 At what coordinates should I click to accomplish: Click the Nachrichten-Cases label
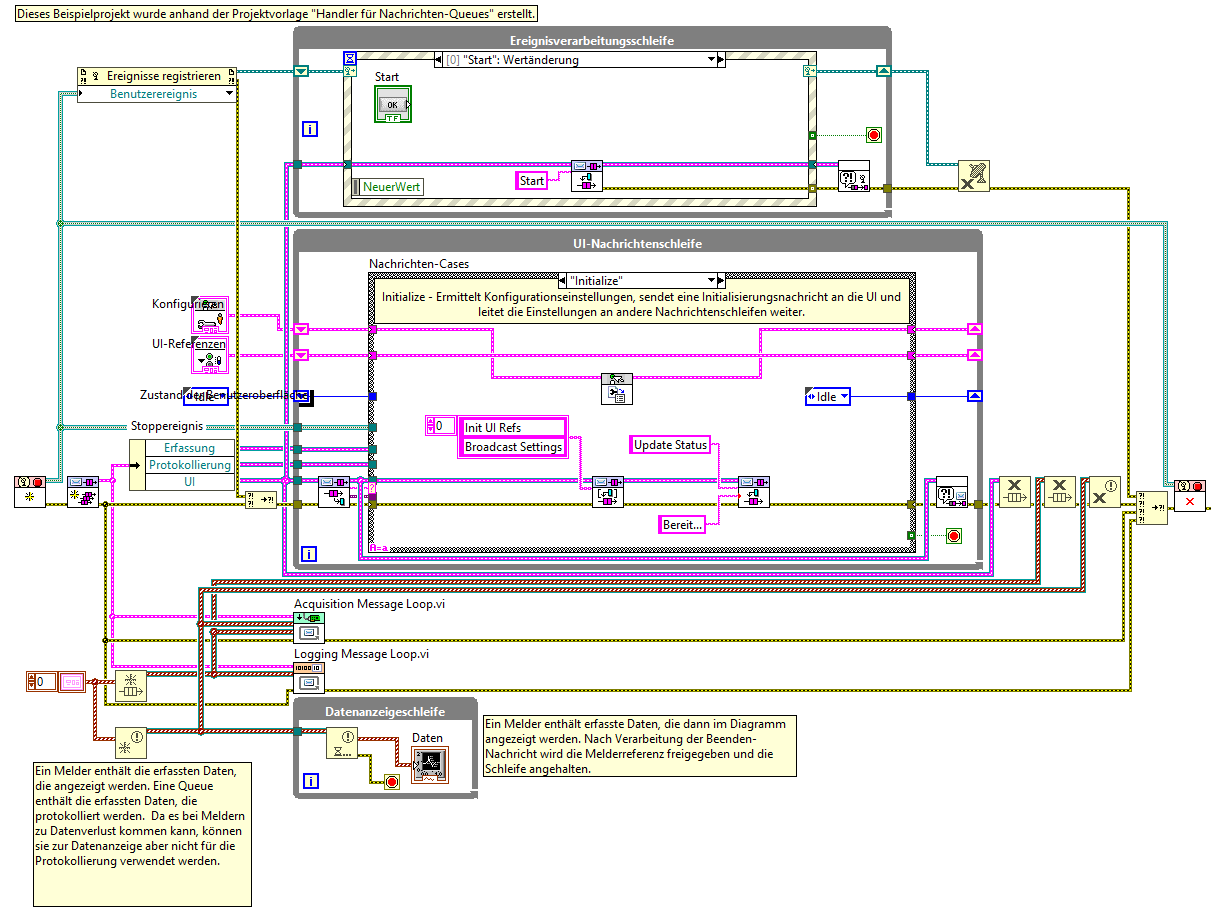click(x=419, y=264)
